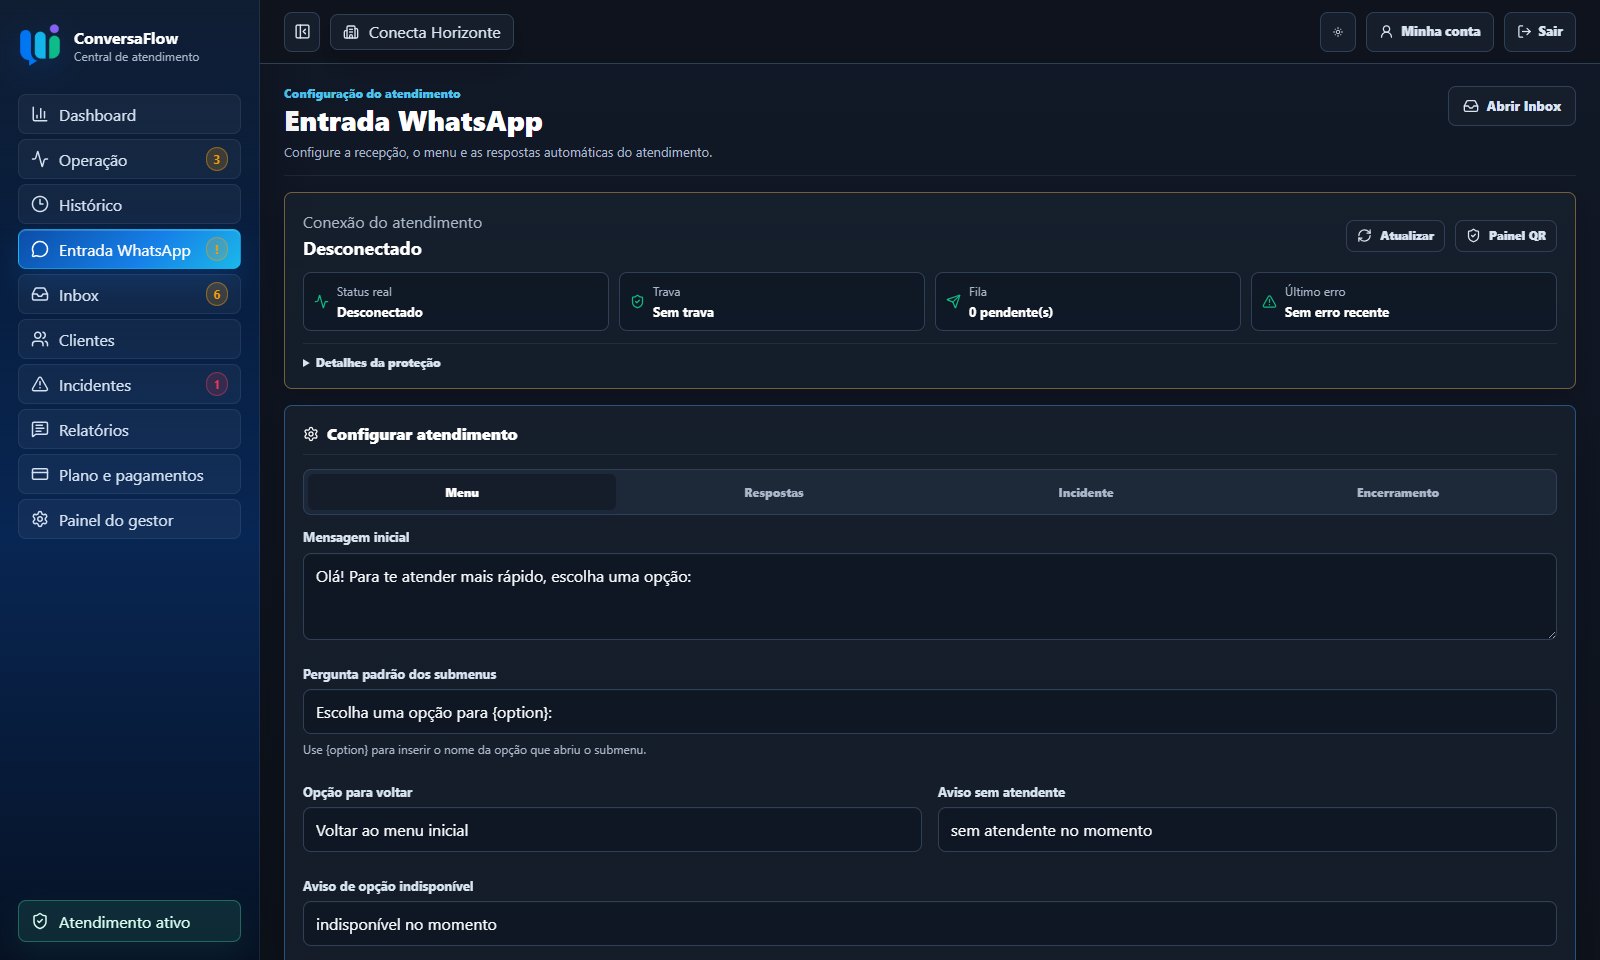Click the 'Sem trava' value

click(683, 312)
